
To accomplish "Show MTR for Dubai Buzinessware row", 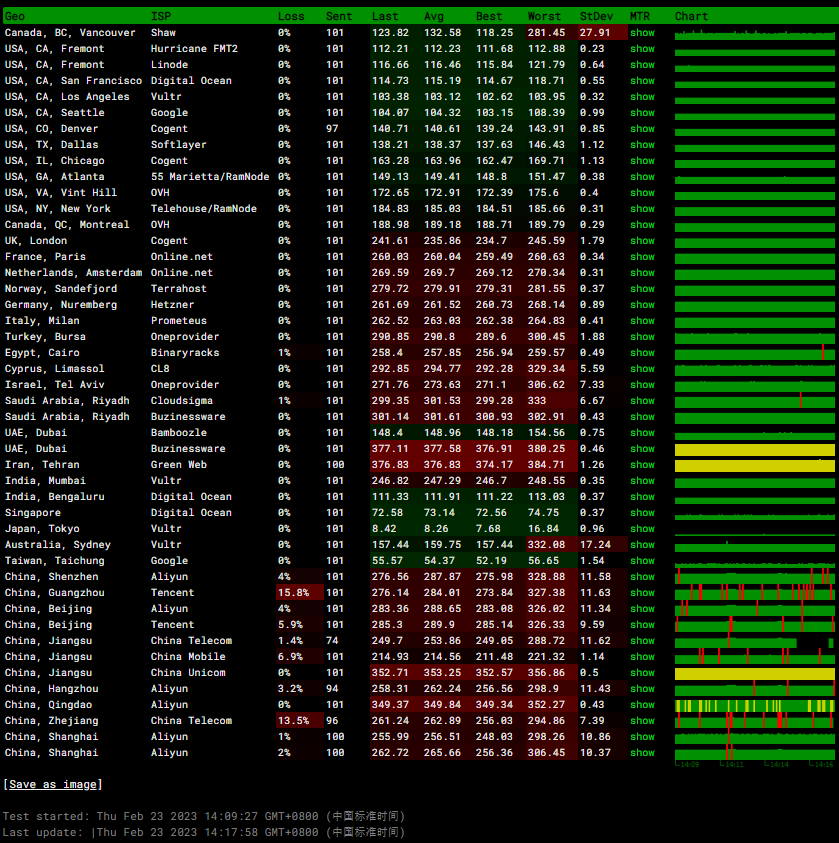I will [642, 449].
